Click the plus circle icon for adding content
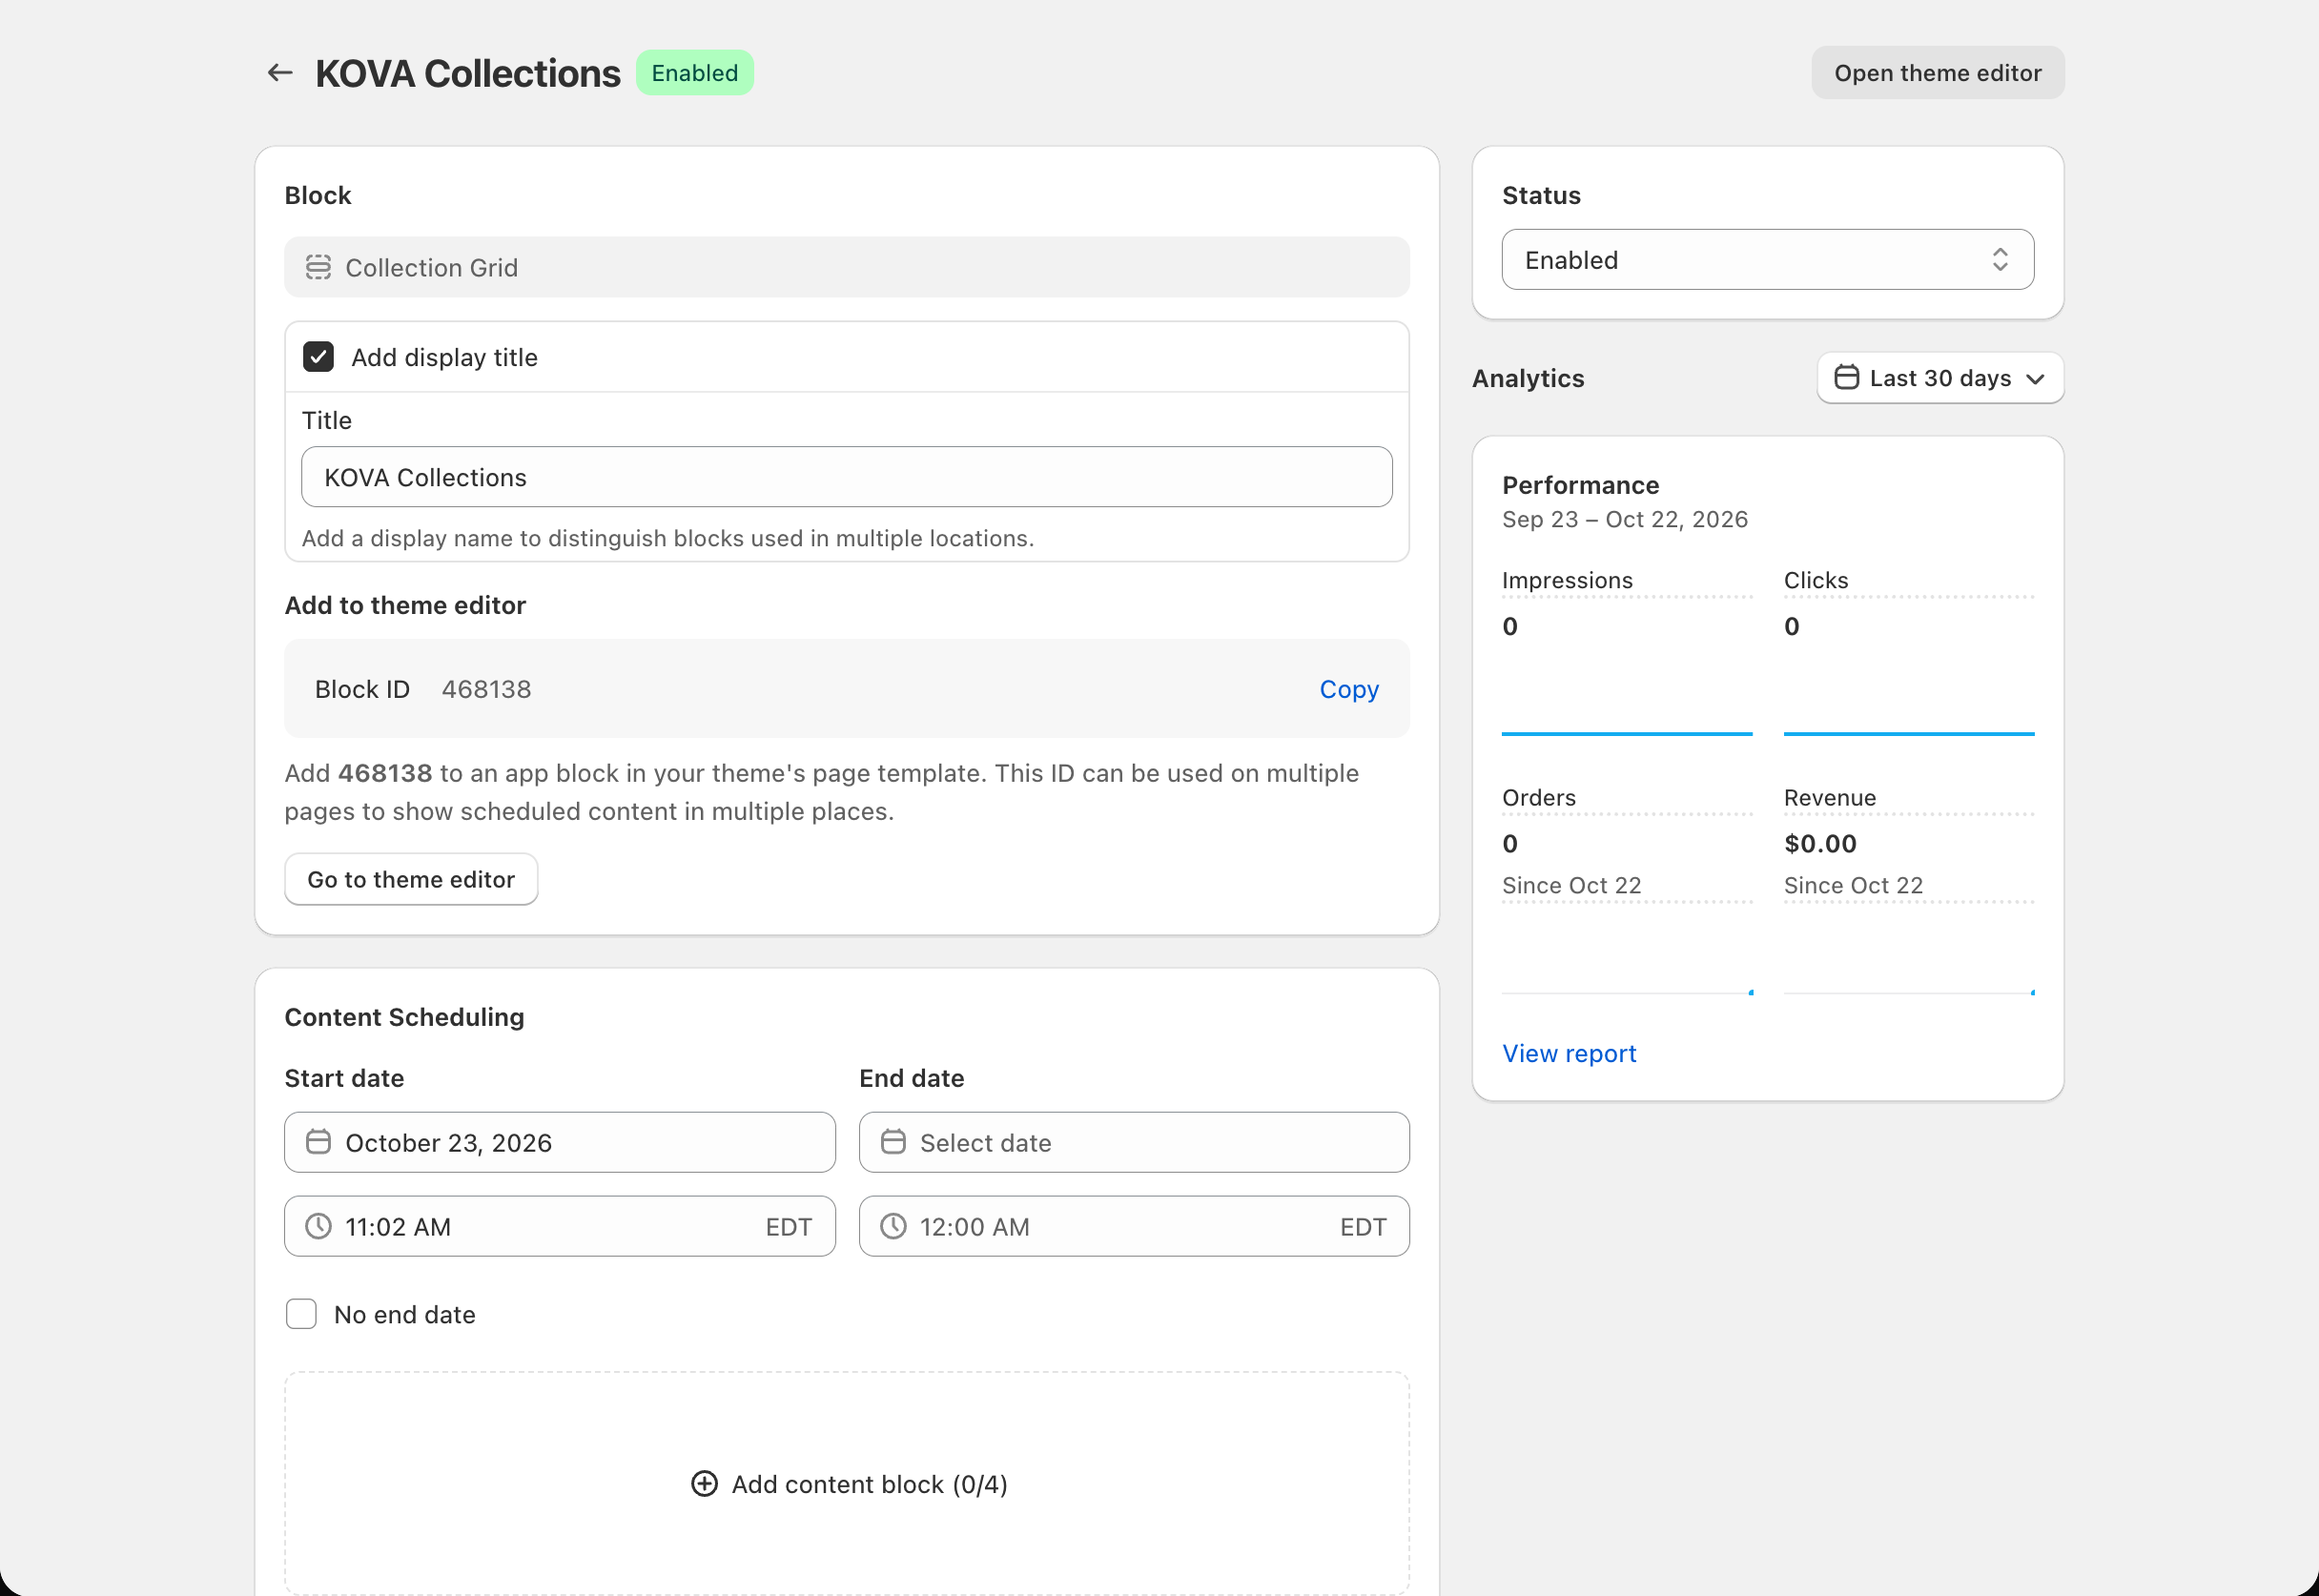This screenshot has height=1596, width=2319. coord(704,1484)
